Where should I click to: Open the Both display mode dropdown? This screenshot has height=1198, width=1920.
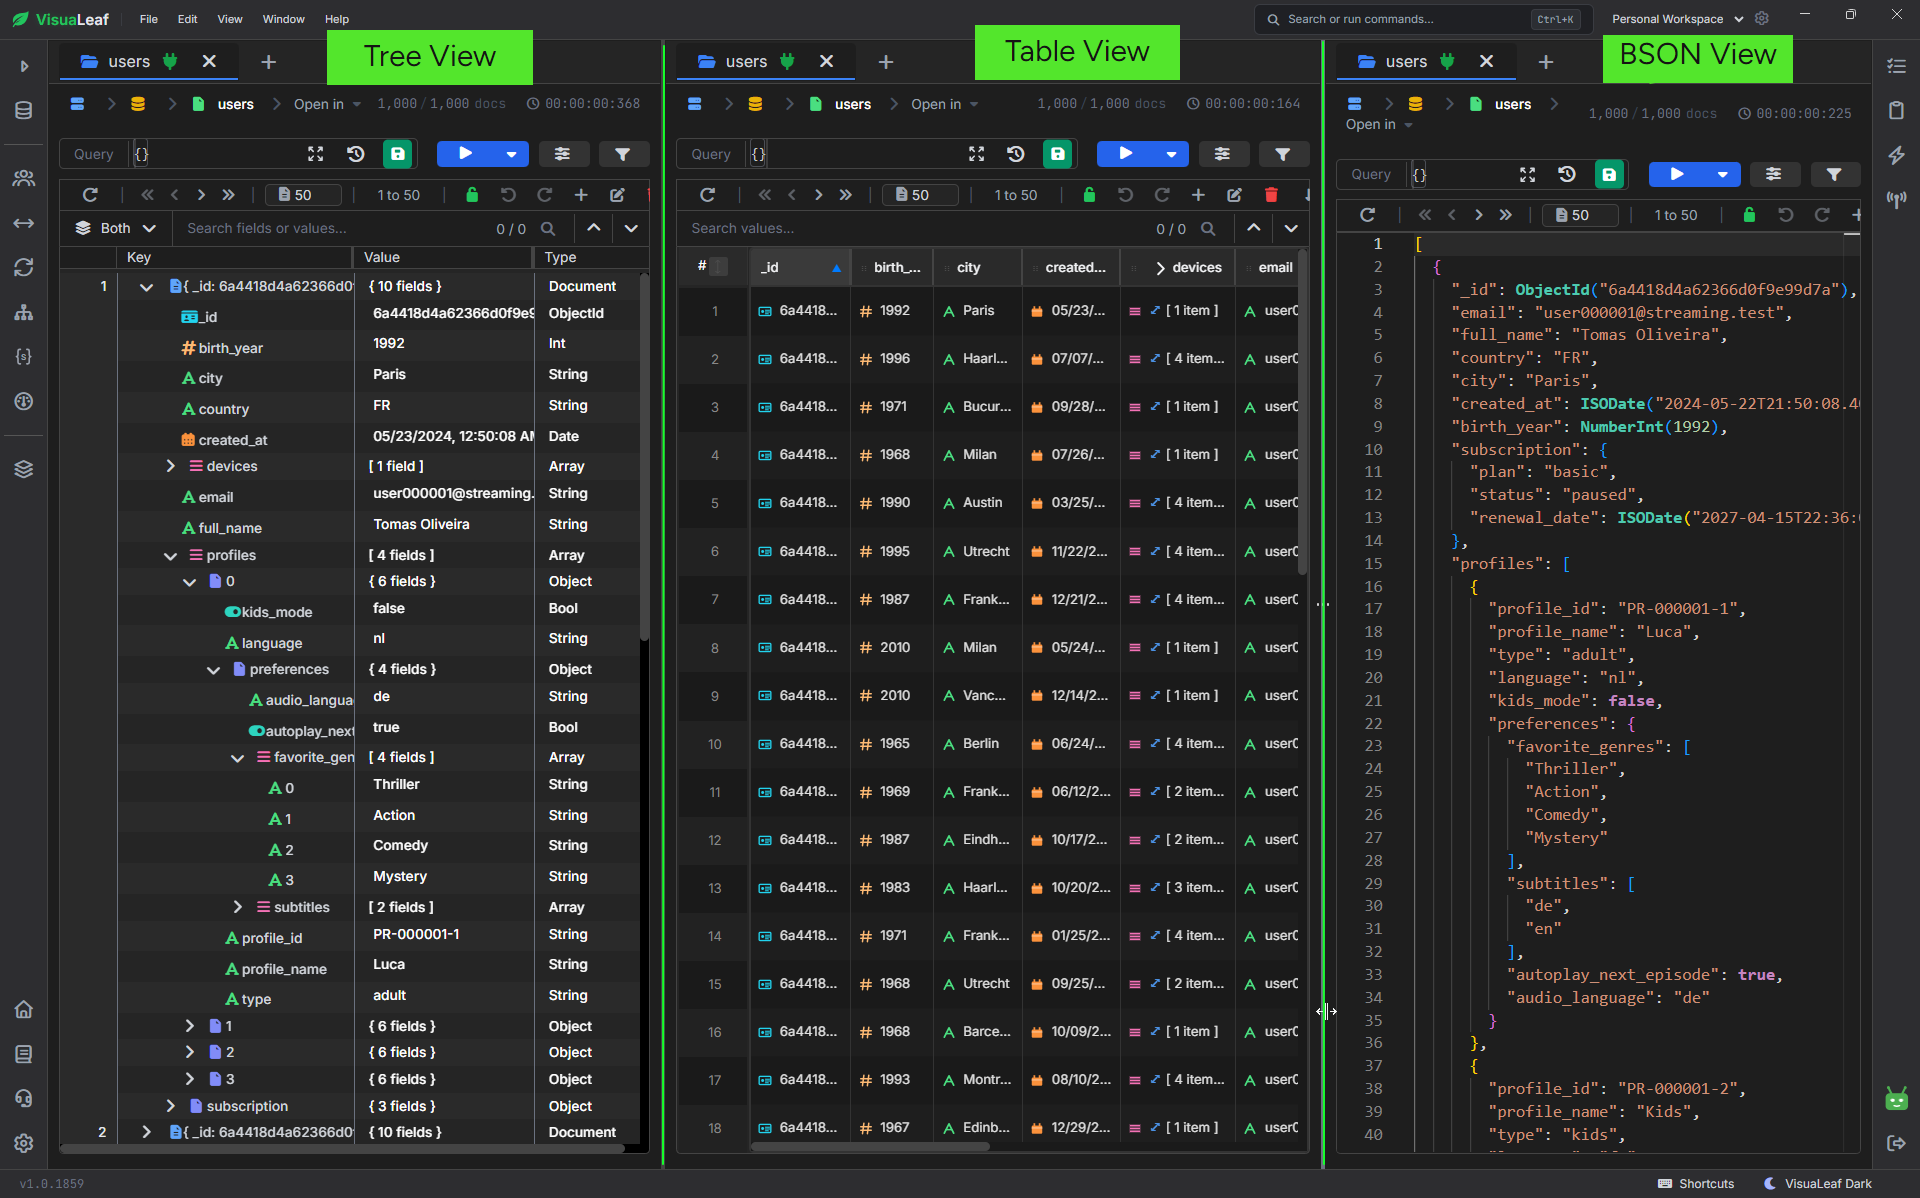pyautogui.click(x=116, y=228)
